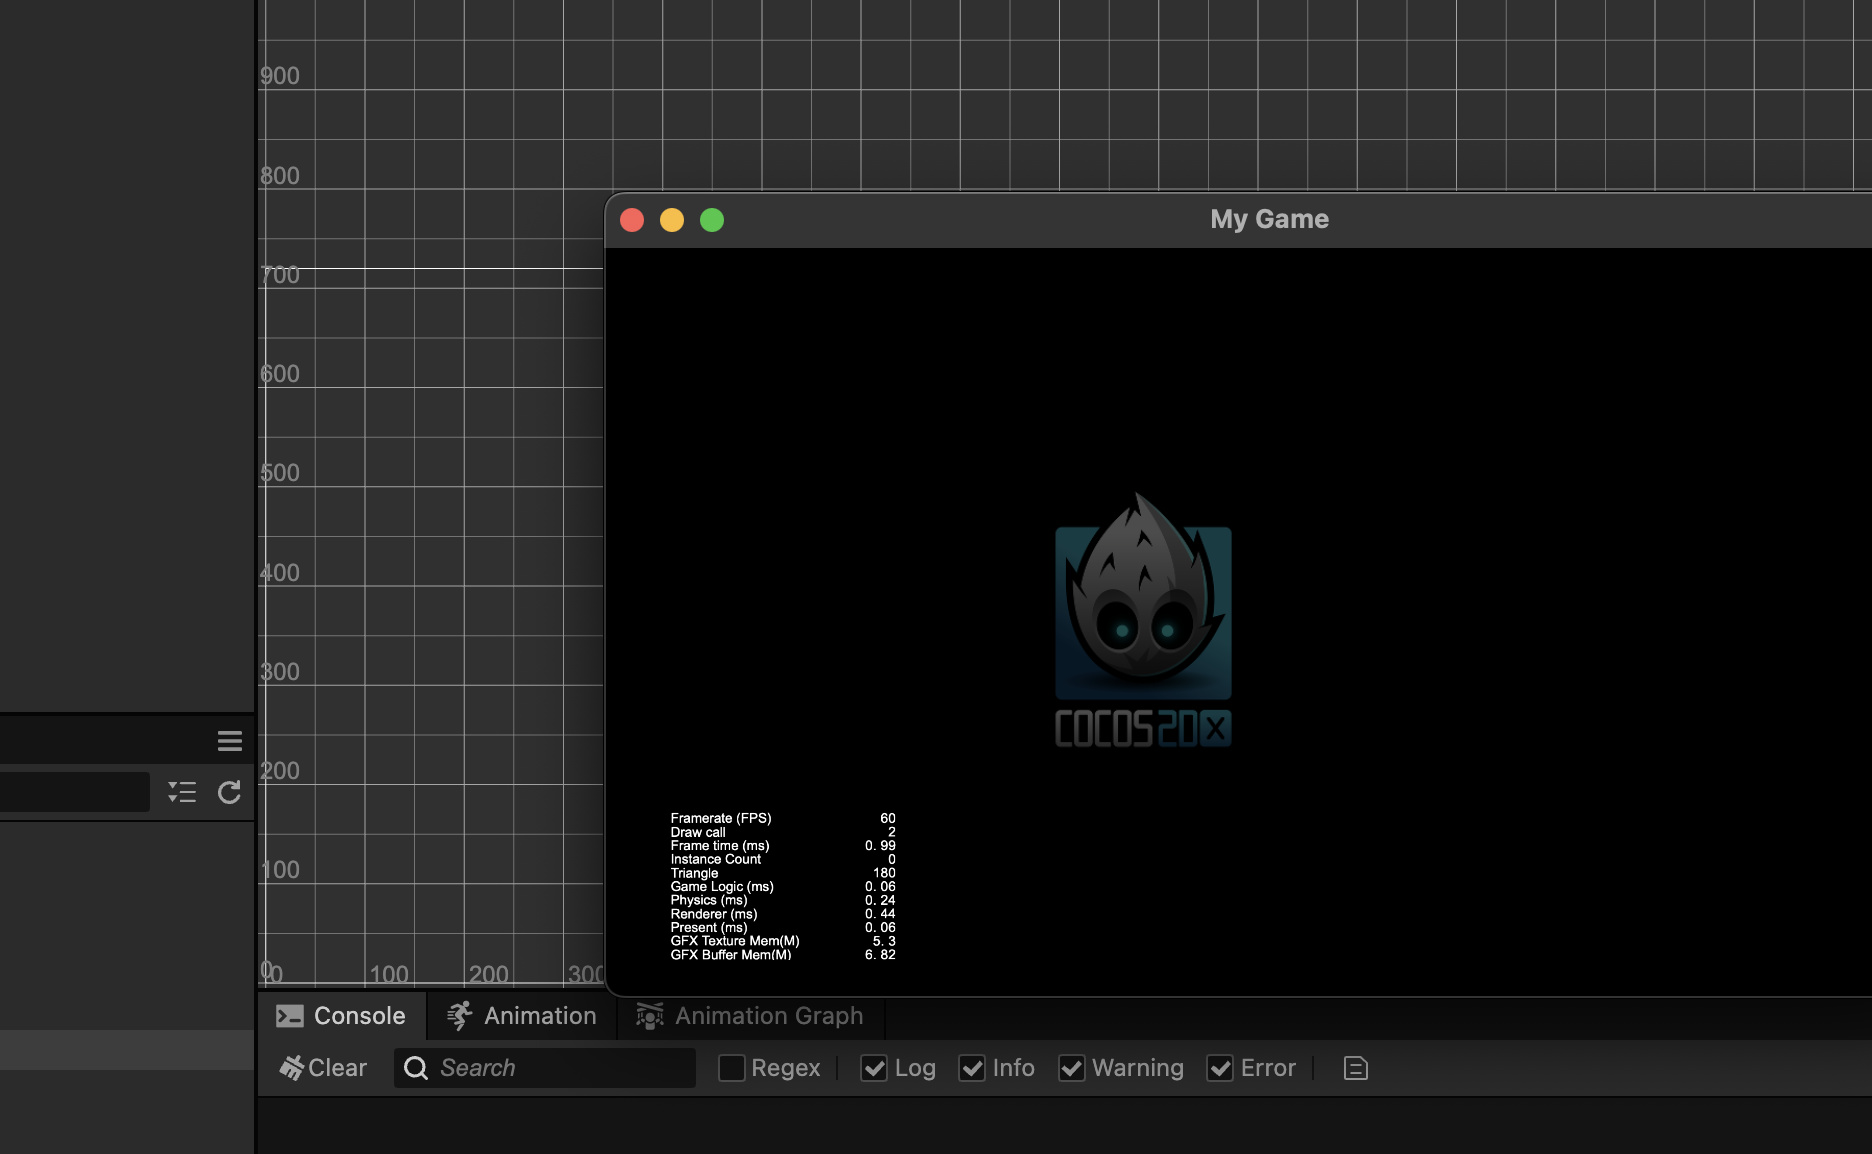
Task: Open the console log file icon
Action: tap(1356, 1068)
